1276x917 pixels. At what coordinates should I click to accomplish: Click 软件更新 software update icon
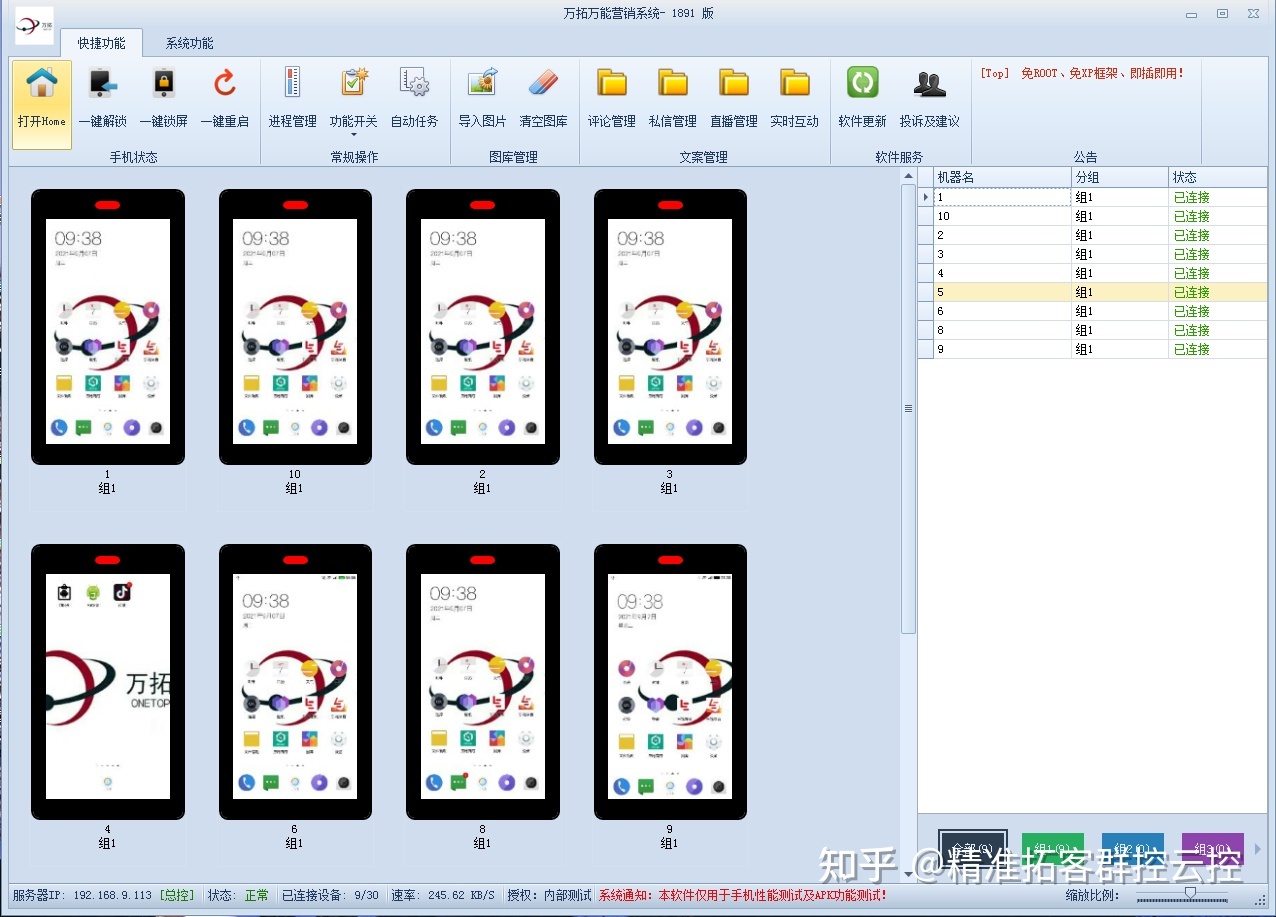[x=862, y=84]
